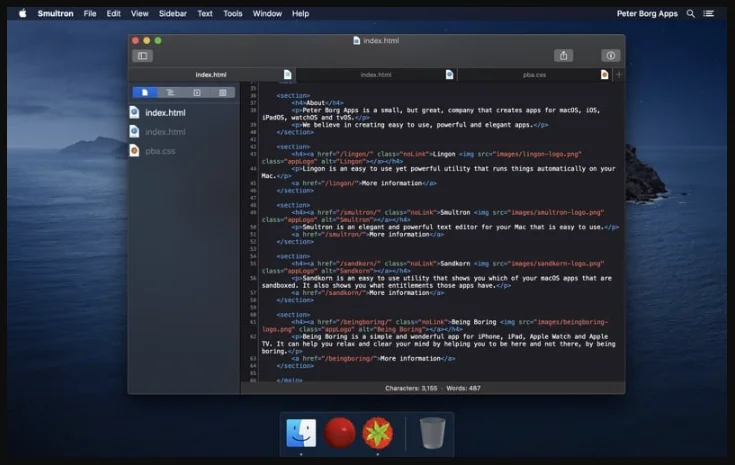Viewport: 735px width, 465px height.
Task: Open the red ball app in Dock
Action: pos(340,433)
